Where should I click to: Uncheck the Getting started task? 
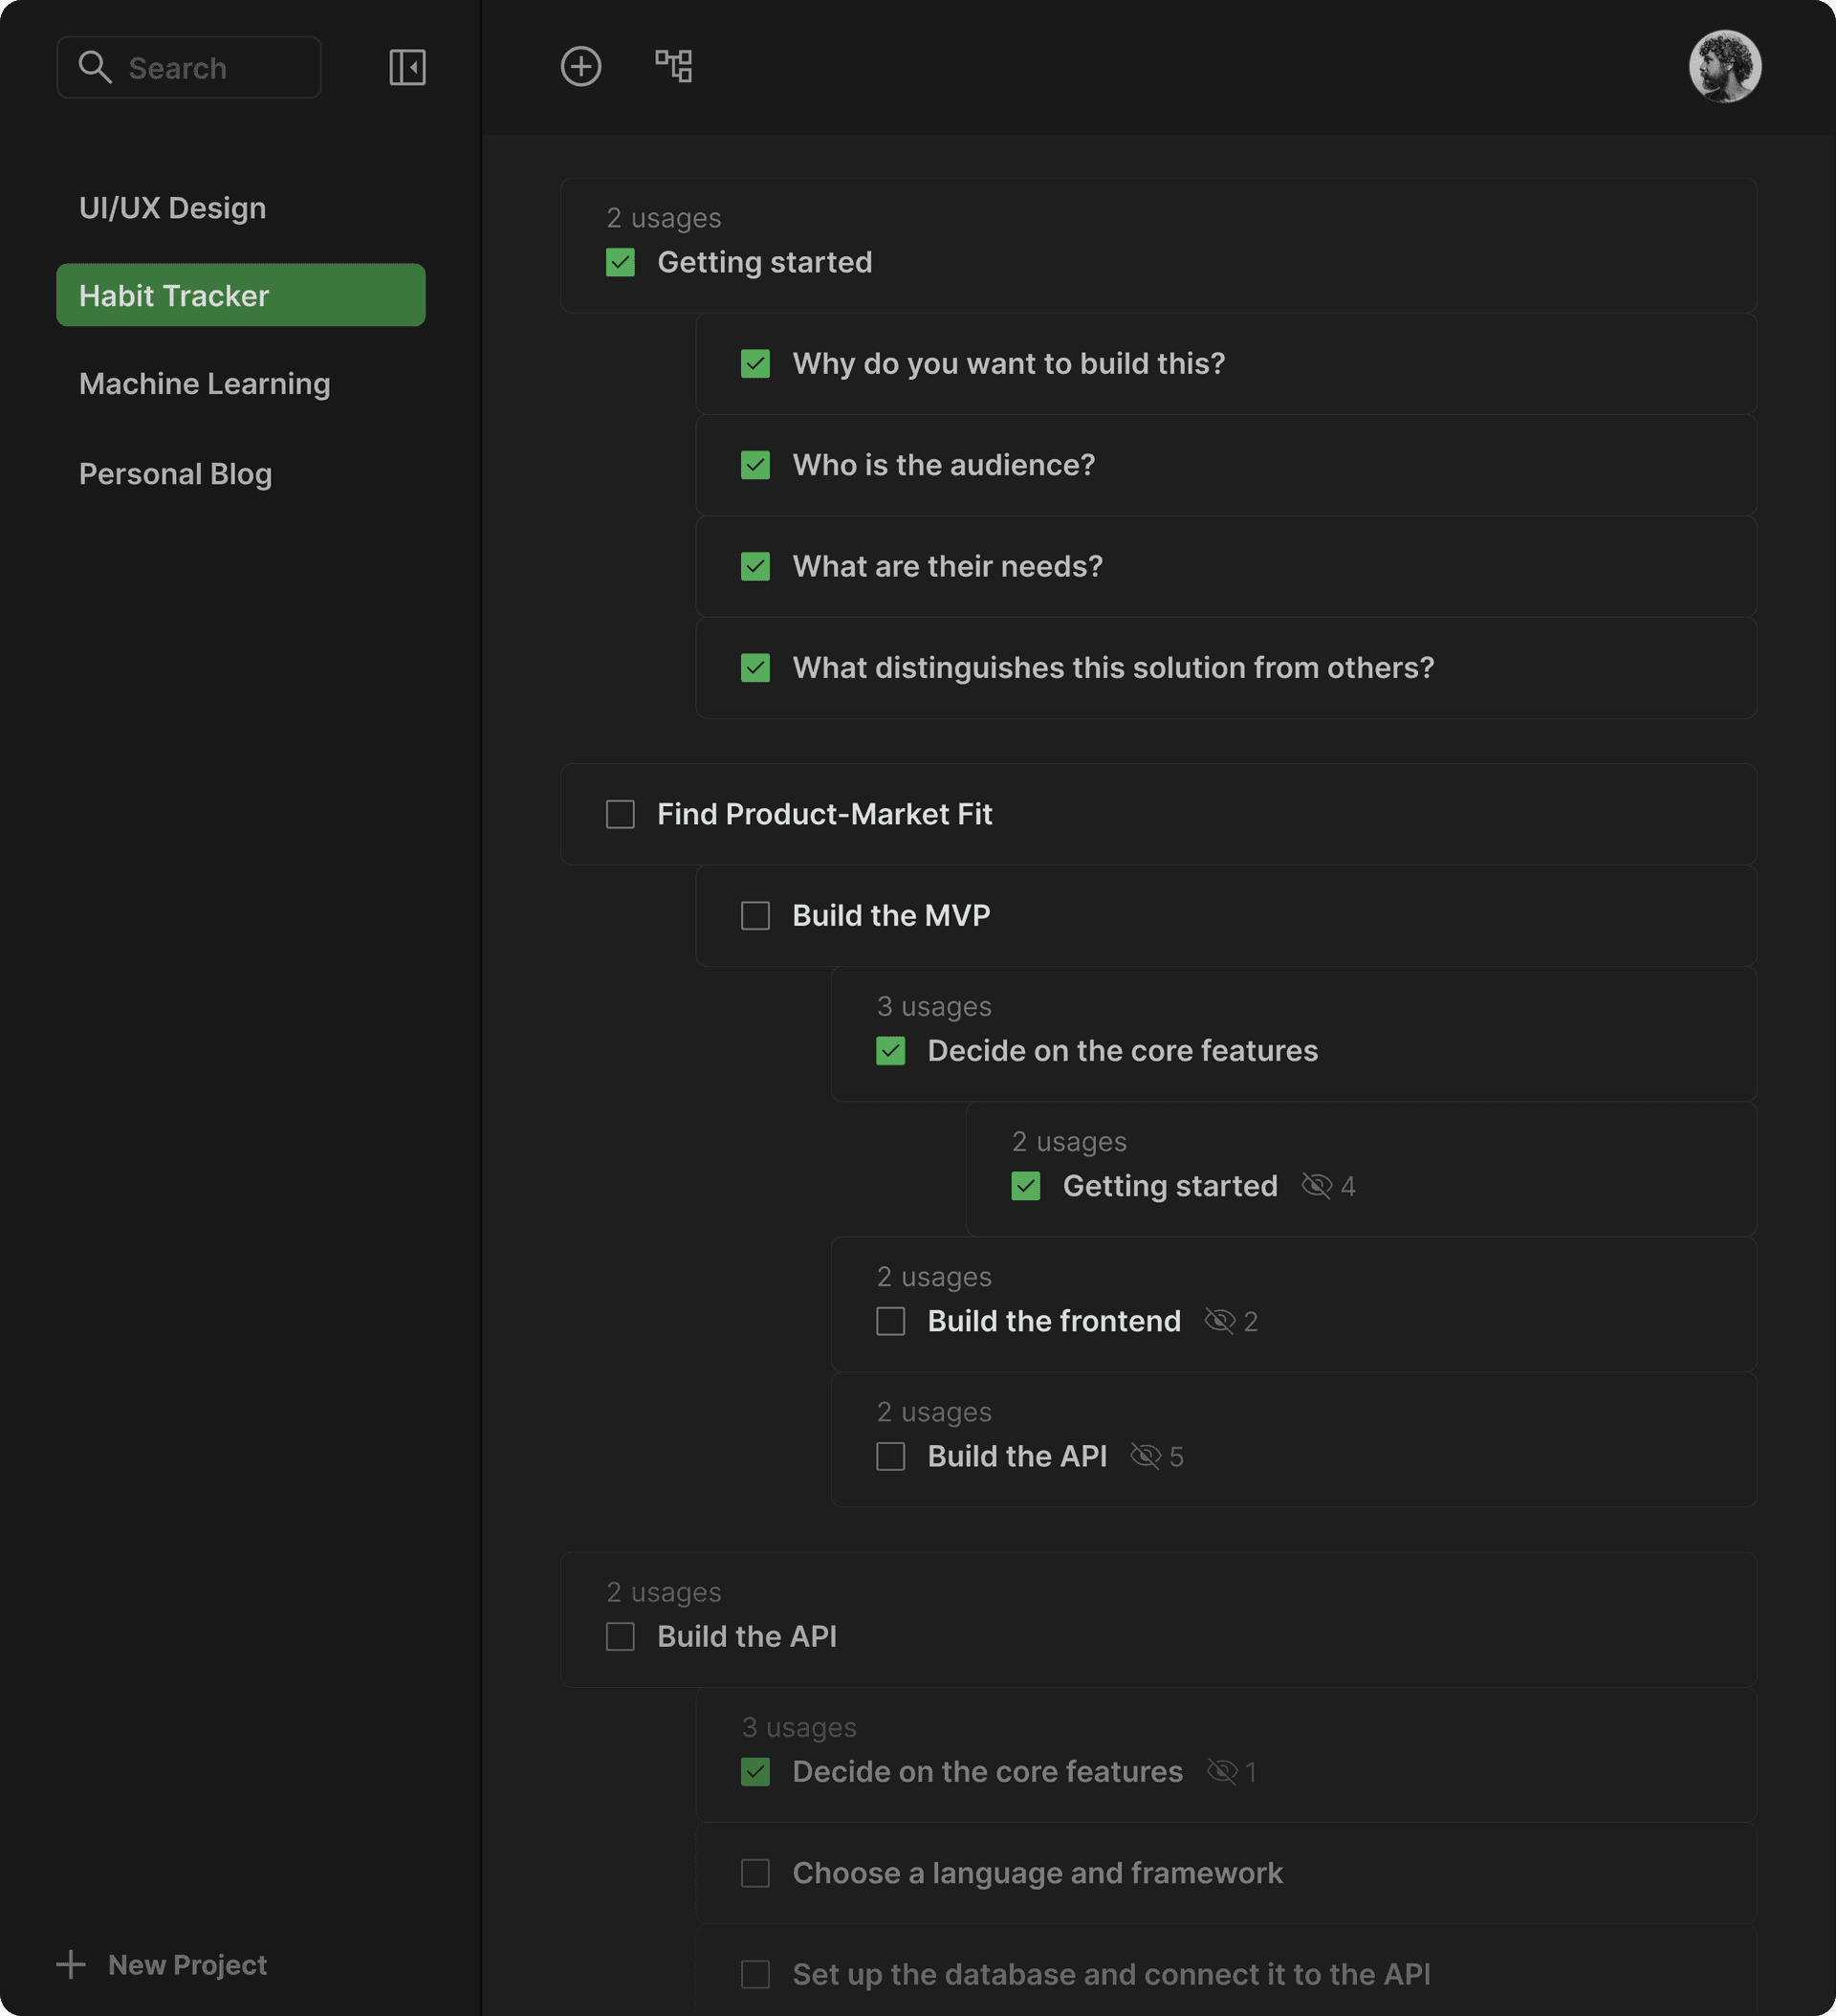click(x=619, y=262)
